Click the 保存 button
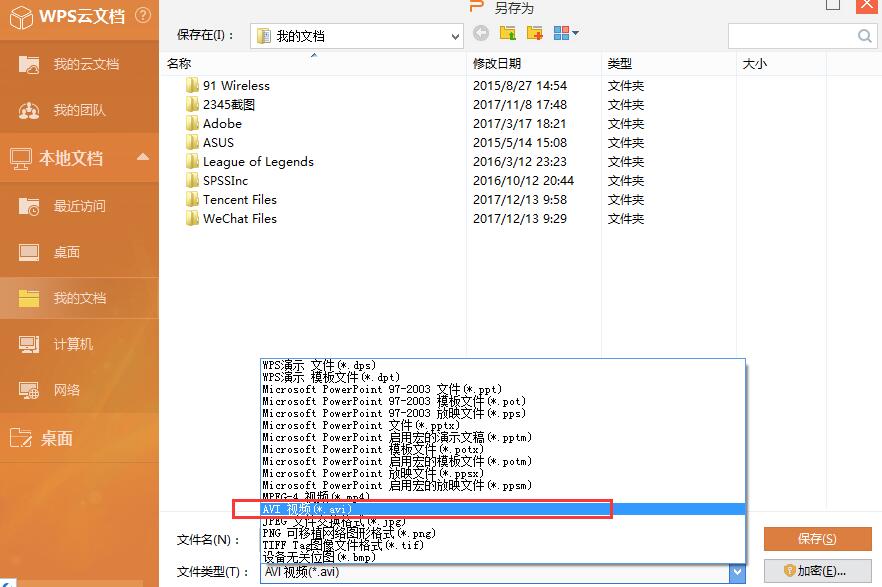Image resolution: width=882 pixels, height=587 pixels. 817,539
